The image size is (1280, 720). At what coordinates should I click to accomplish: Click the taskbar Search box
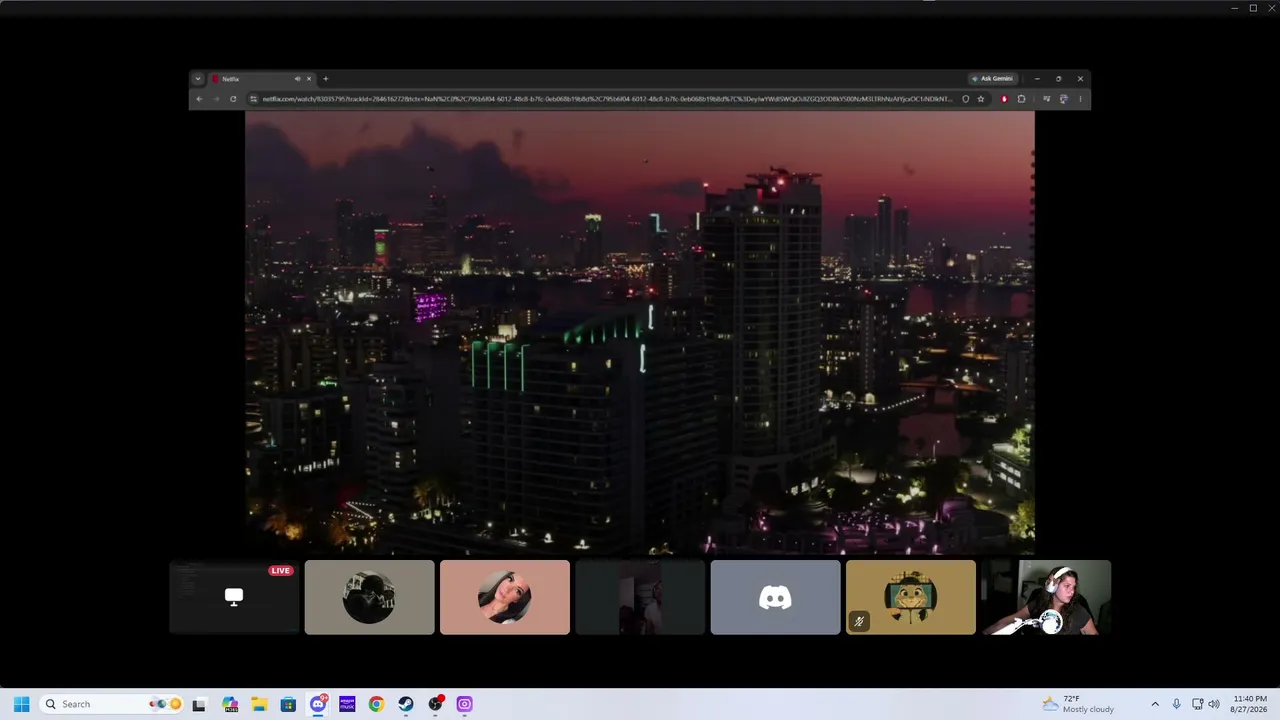tap(111, 704)
